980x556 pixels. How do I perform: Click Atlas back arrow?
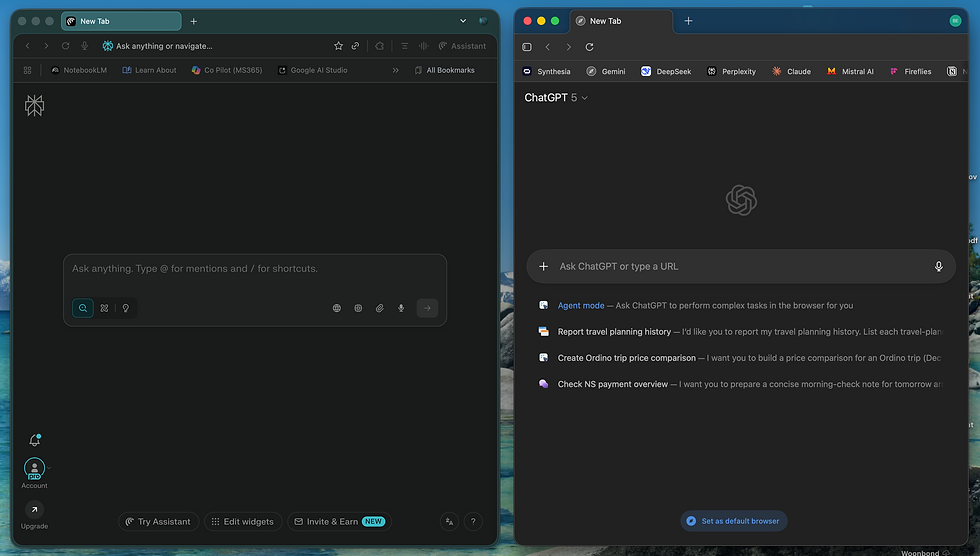coord(548,47)
